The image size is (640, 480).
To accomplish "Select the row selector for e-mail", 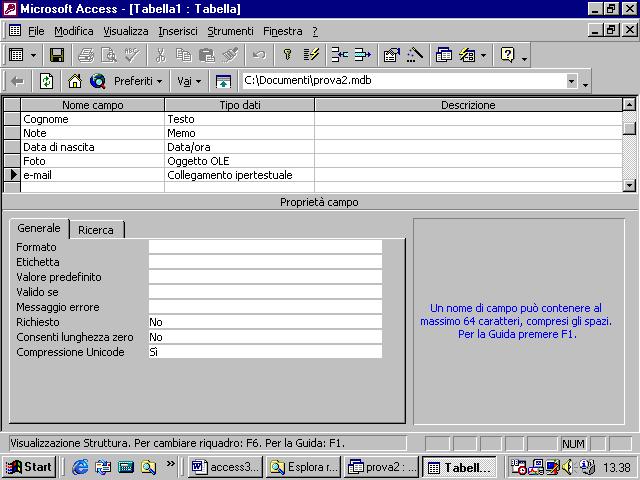I will [x=12, y=175].
